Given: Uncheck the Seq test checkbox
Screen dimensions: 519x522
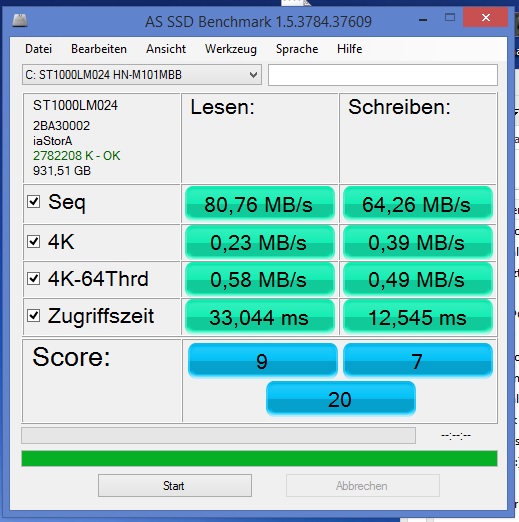Looking at the screenshot, I should click(34, 202).
